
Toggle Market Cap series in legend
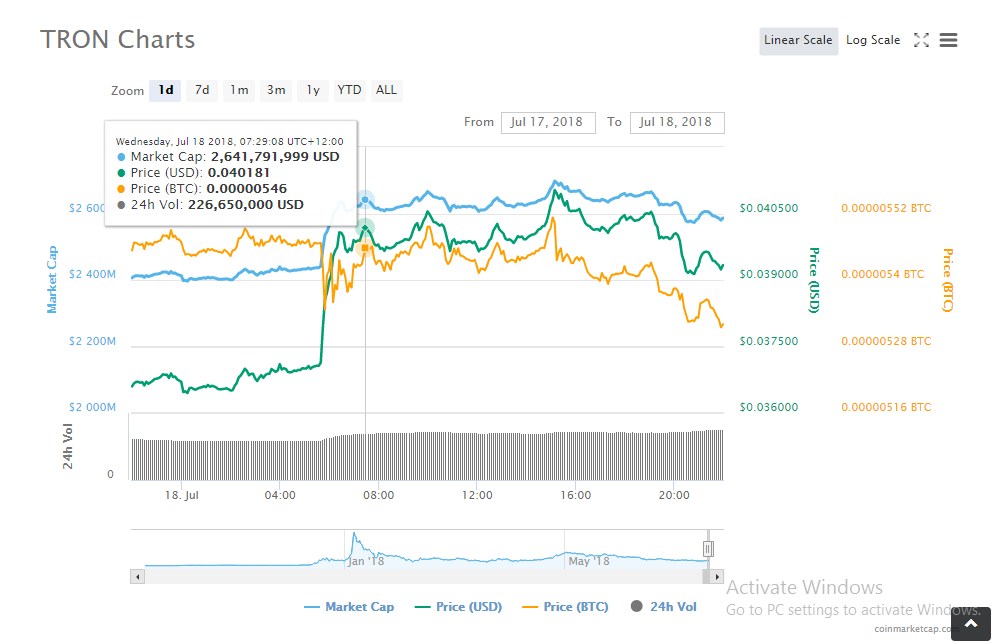[x=349, y=607]
